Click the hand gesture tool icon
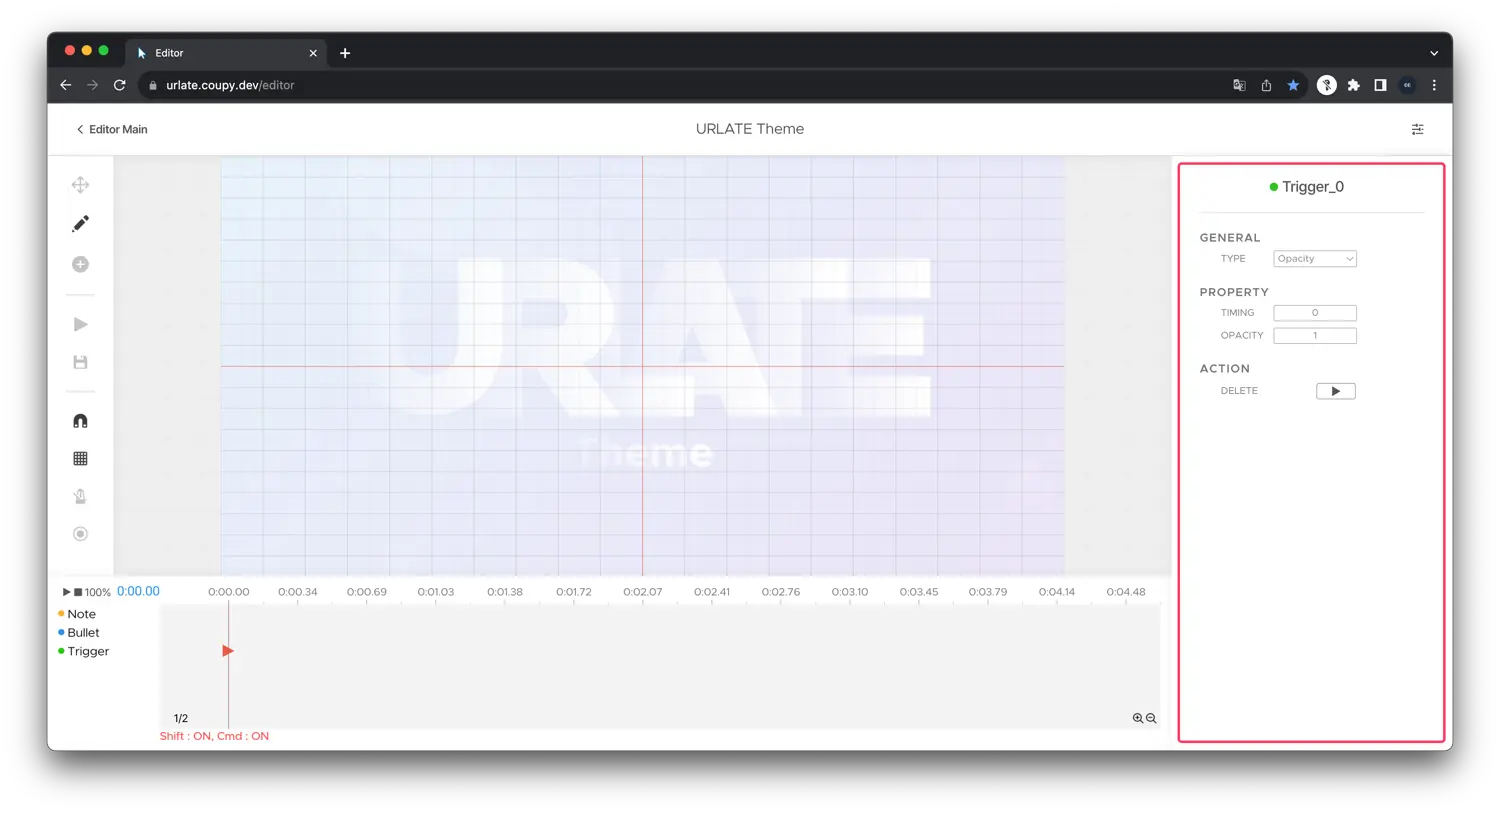Viewport: 1500px width, 813px height. point(80,496)
